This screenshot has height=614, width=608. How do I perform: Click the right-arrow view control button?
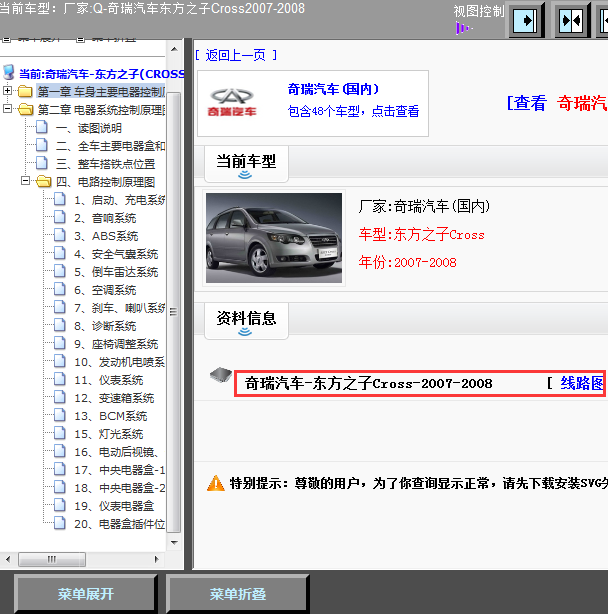coord(527,20)
